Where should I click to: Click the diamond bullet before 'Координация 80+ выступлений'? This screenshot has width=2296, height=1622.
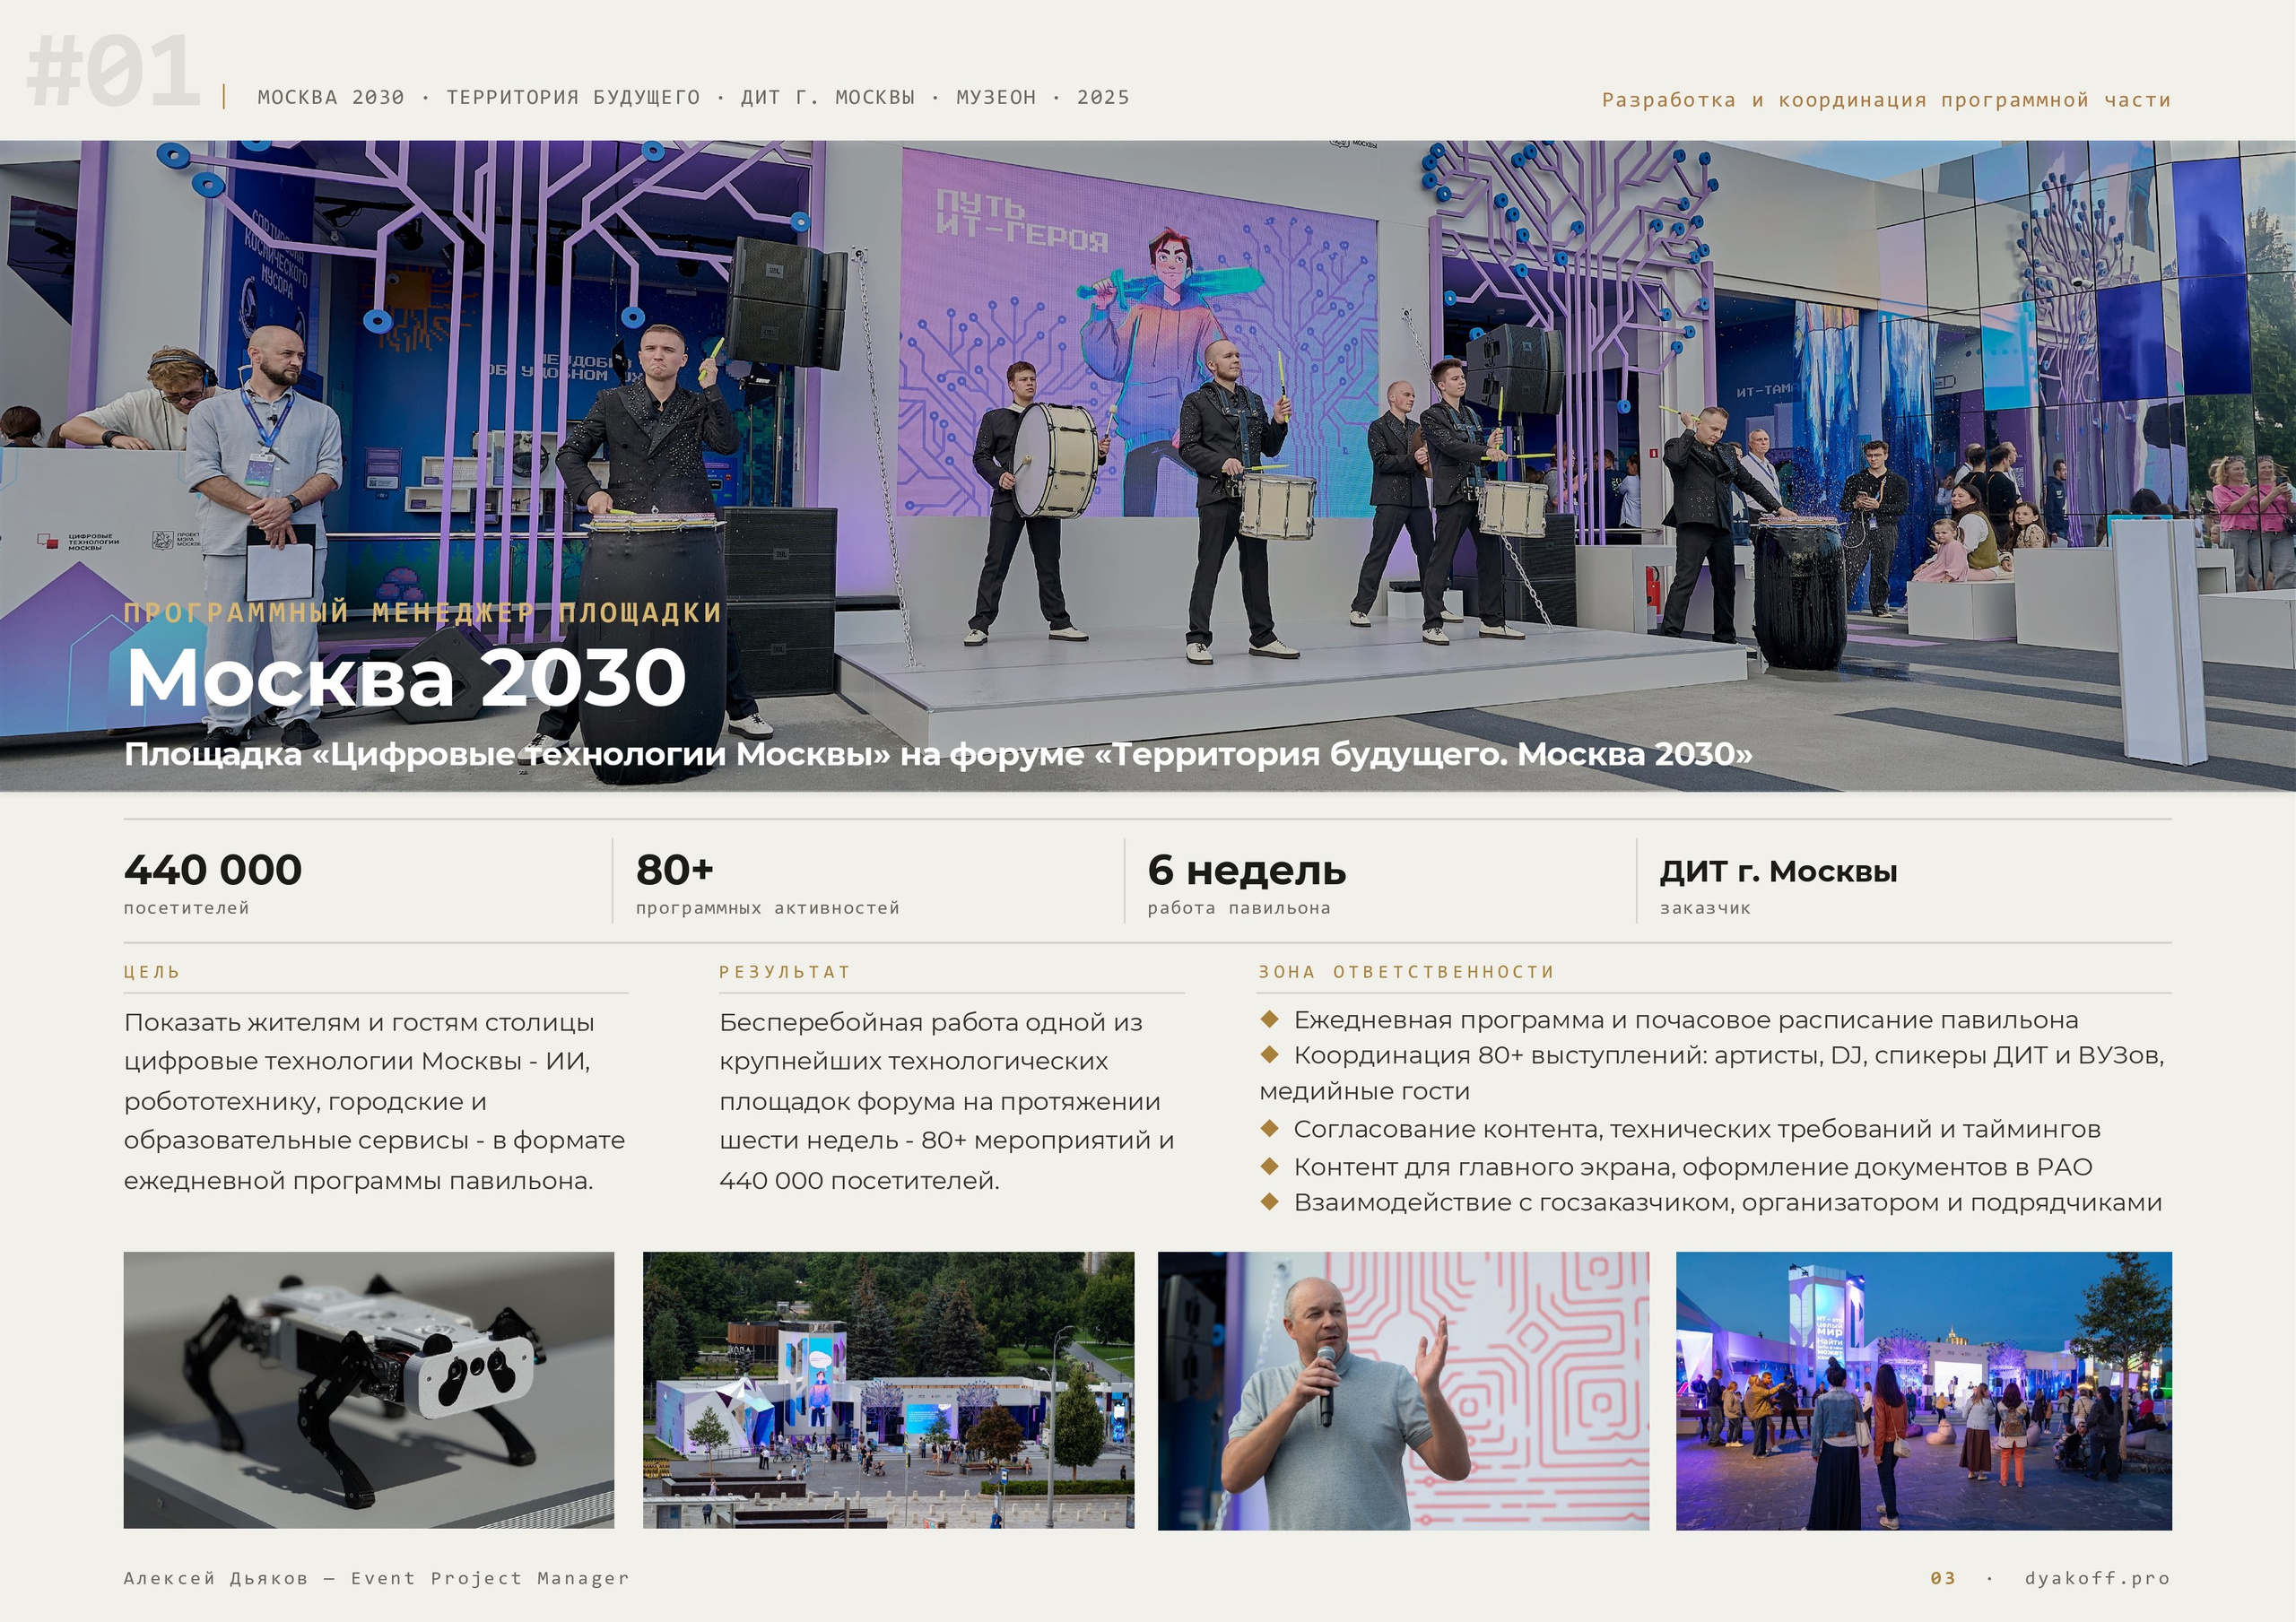coord(1269,1054)
